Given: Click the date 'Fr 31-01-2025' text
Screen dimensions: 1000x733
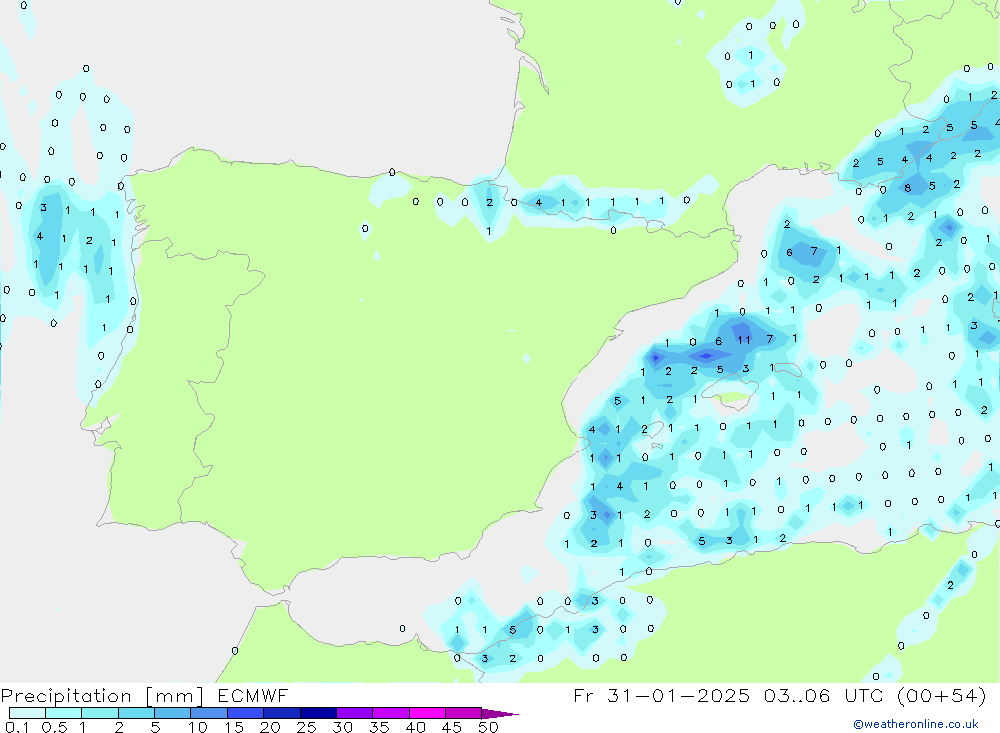Looking at the screenshot, I should pyautogui.click(x=661, y=696).
